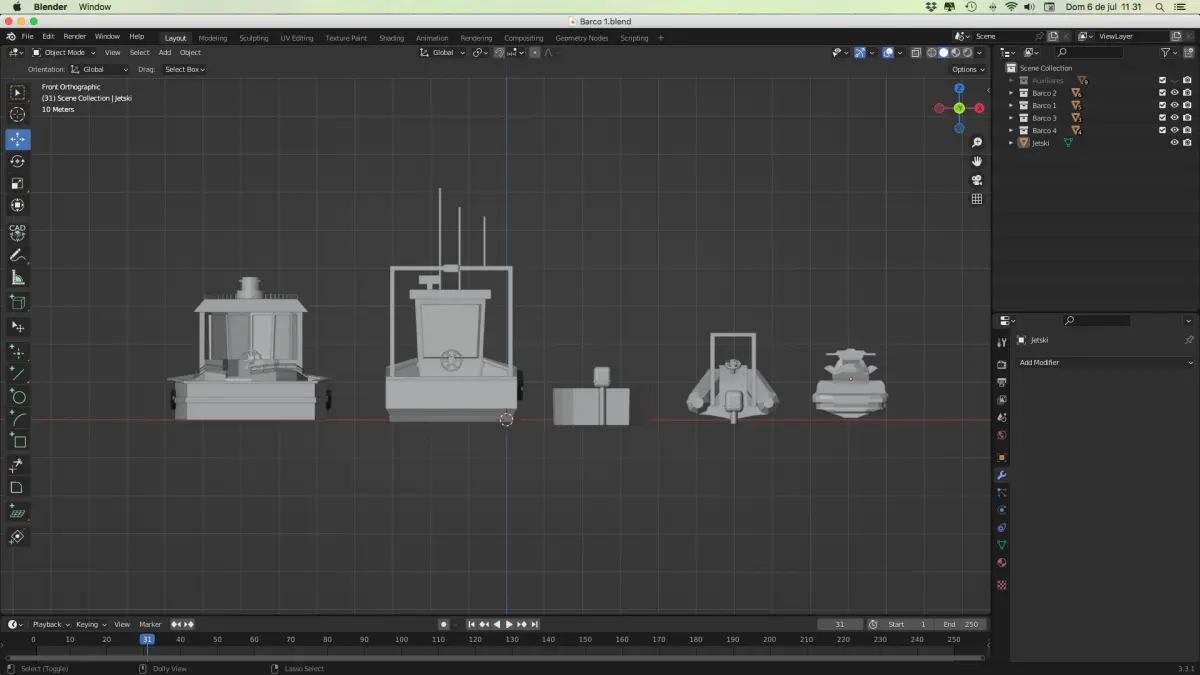Image resolution: width=1200 pixels, height=675 pixels.
Task: Activate the Scale tool
Action: (x=17, y=183)
